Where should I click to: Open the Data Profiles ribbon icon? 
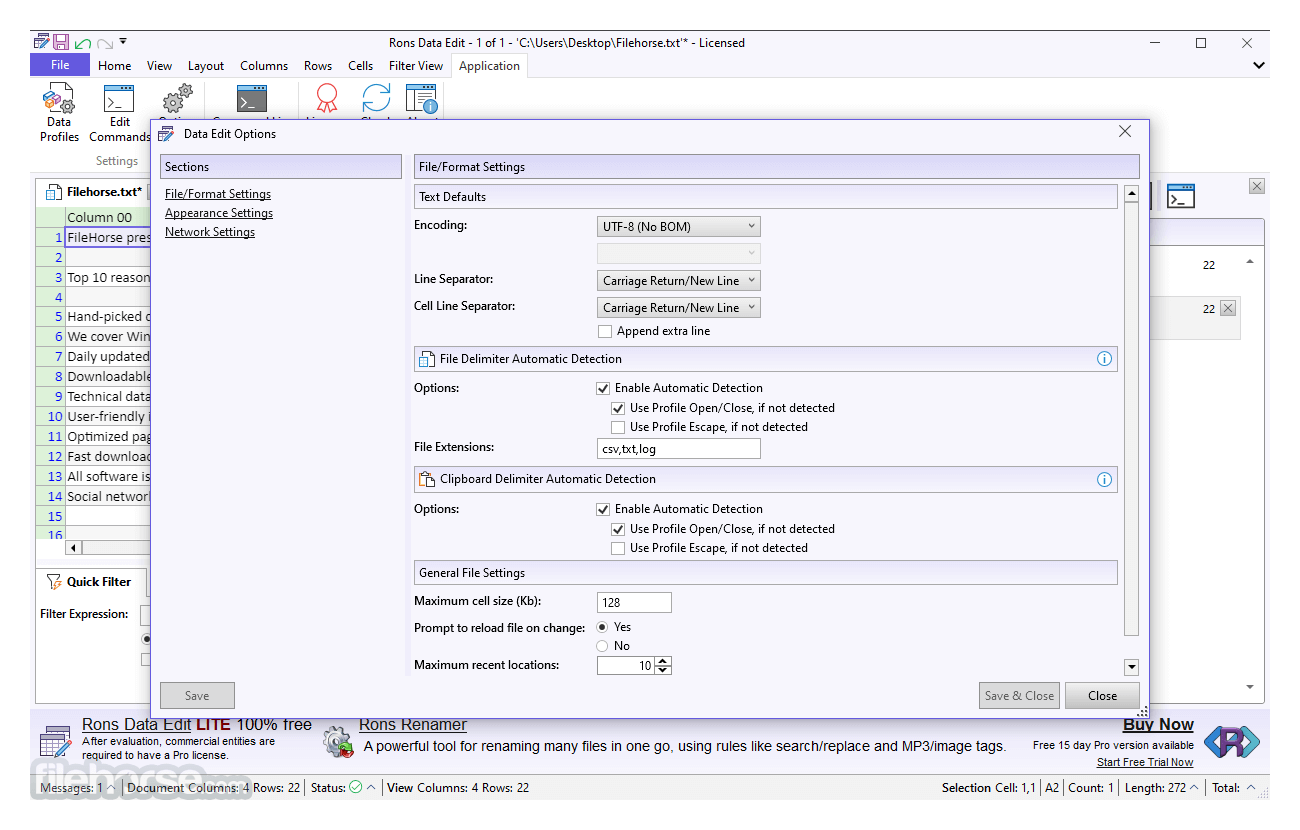point(59,100)
